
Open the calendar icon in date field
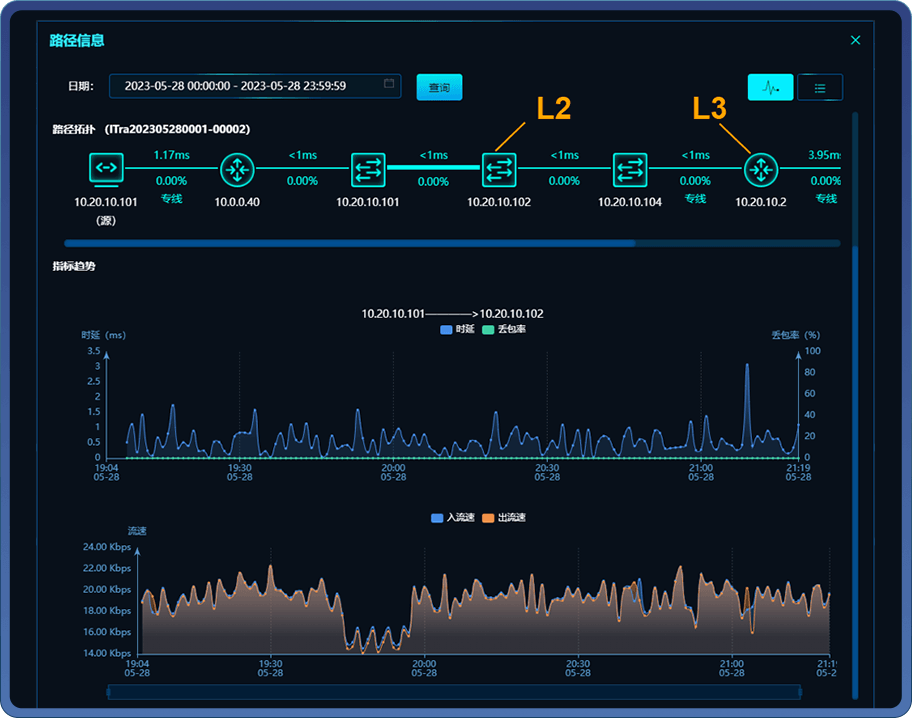(389, 85)
